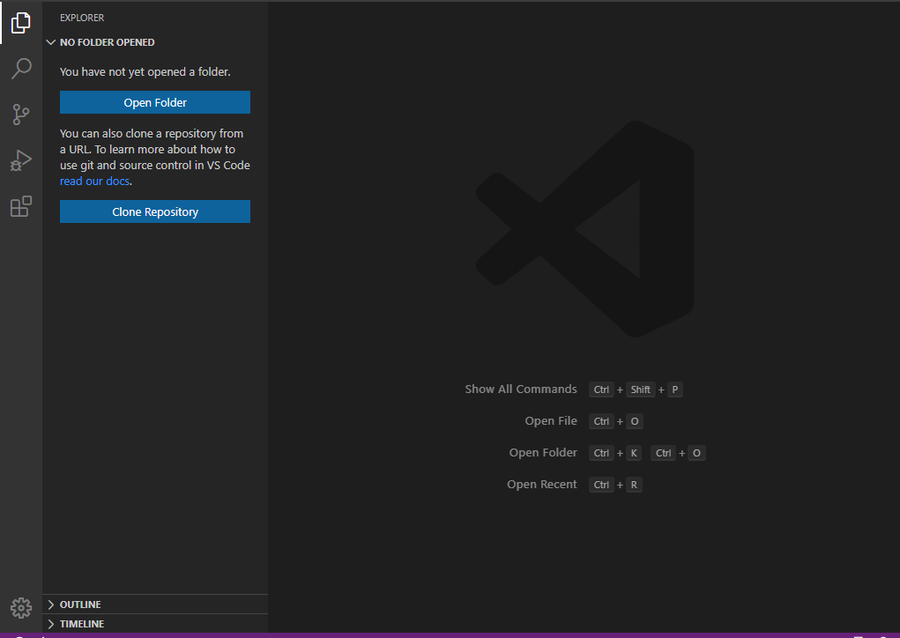Click the 'Open Folder' shortcut label in editor
This screenshot has height=638, width=900.
coord(542,453)
